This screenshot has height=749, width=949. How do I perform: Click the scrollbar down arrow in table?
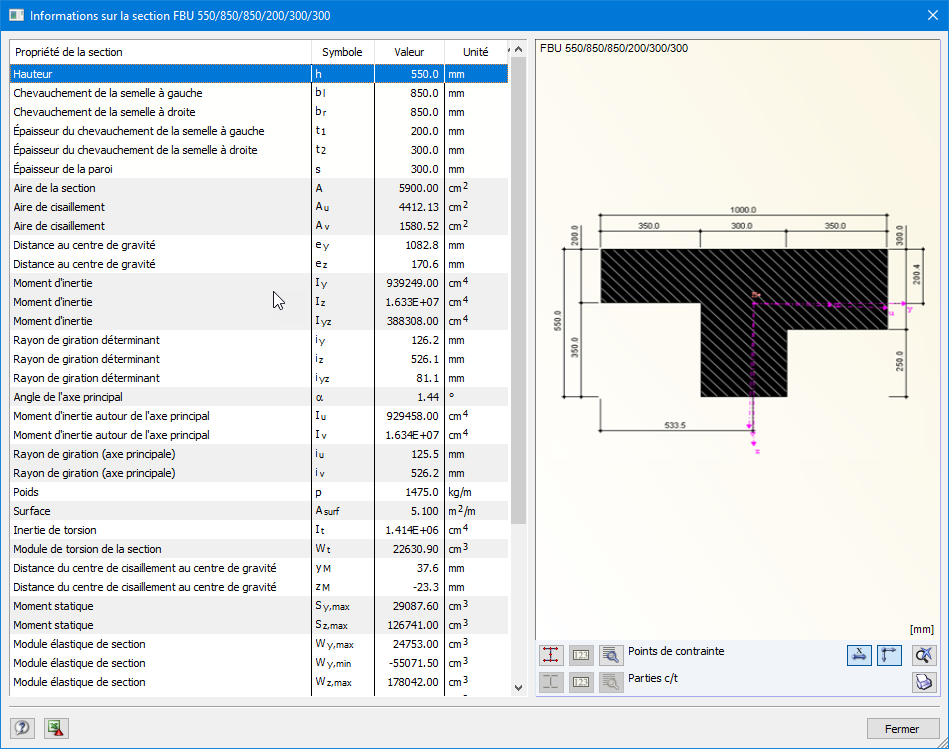point(517,687)
